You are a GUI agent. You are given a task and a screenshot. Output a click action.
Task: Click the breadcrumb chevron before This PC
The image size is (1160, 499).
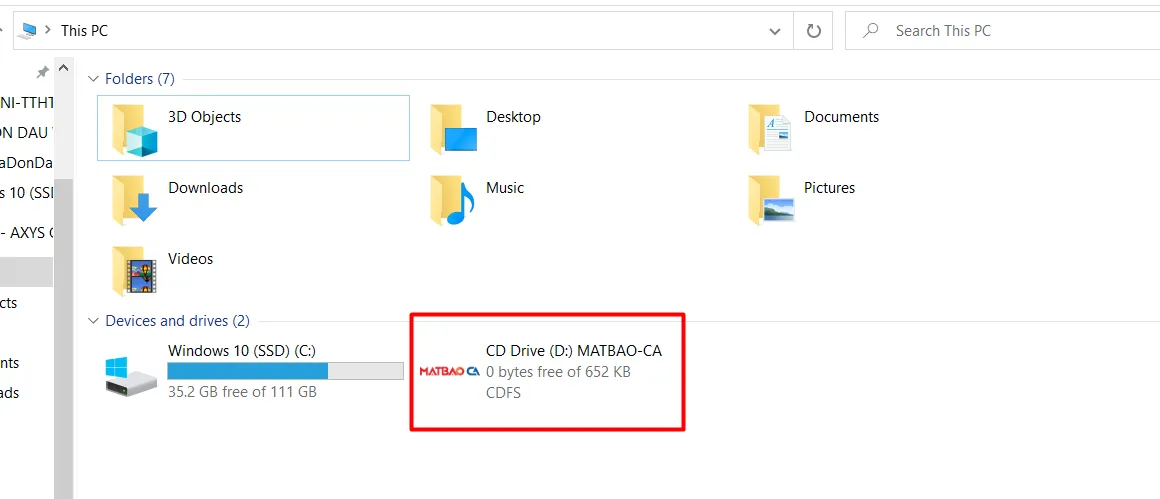point(48,31)
